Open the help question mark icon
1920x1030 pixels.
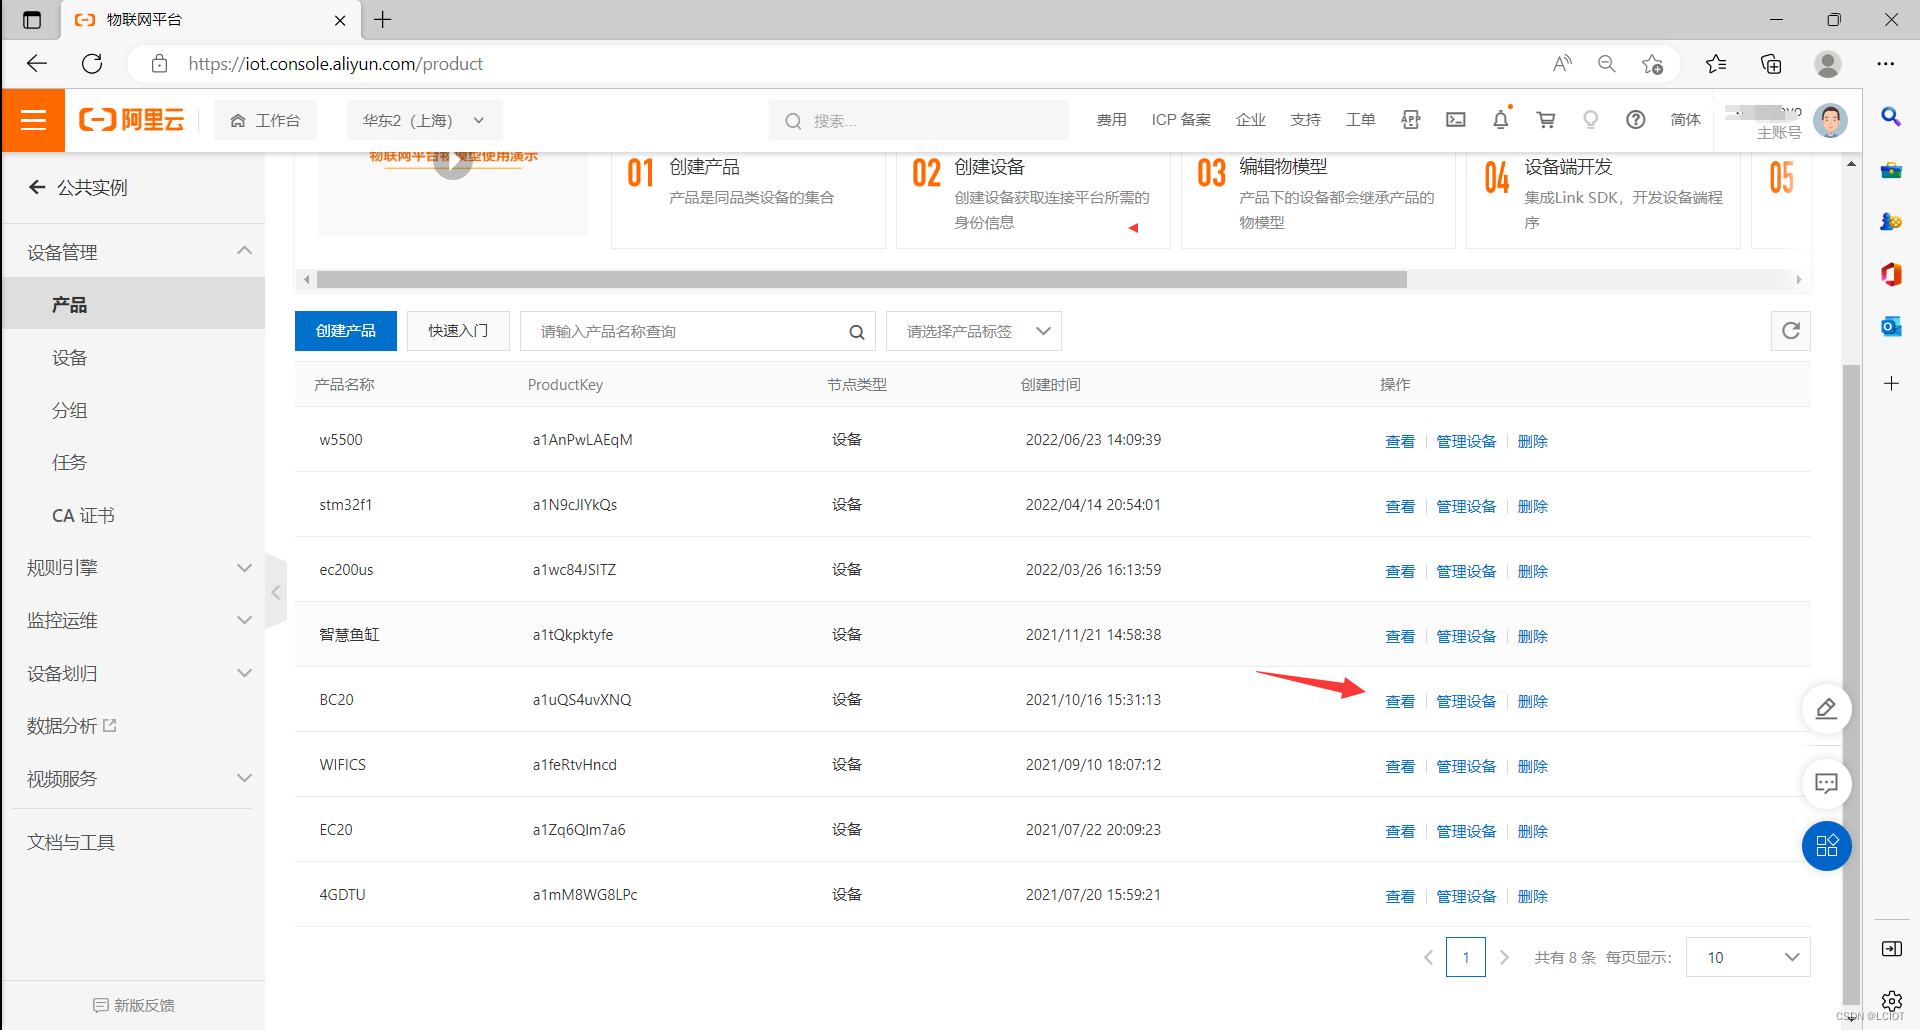pyautogui.click(x=1635, y=120)
